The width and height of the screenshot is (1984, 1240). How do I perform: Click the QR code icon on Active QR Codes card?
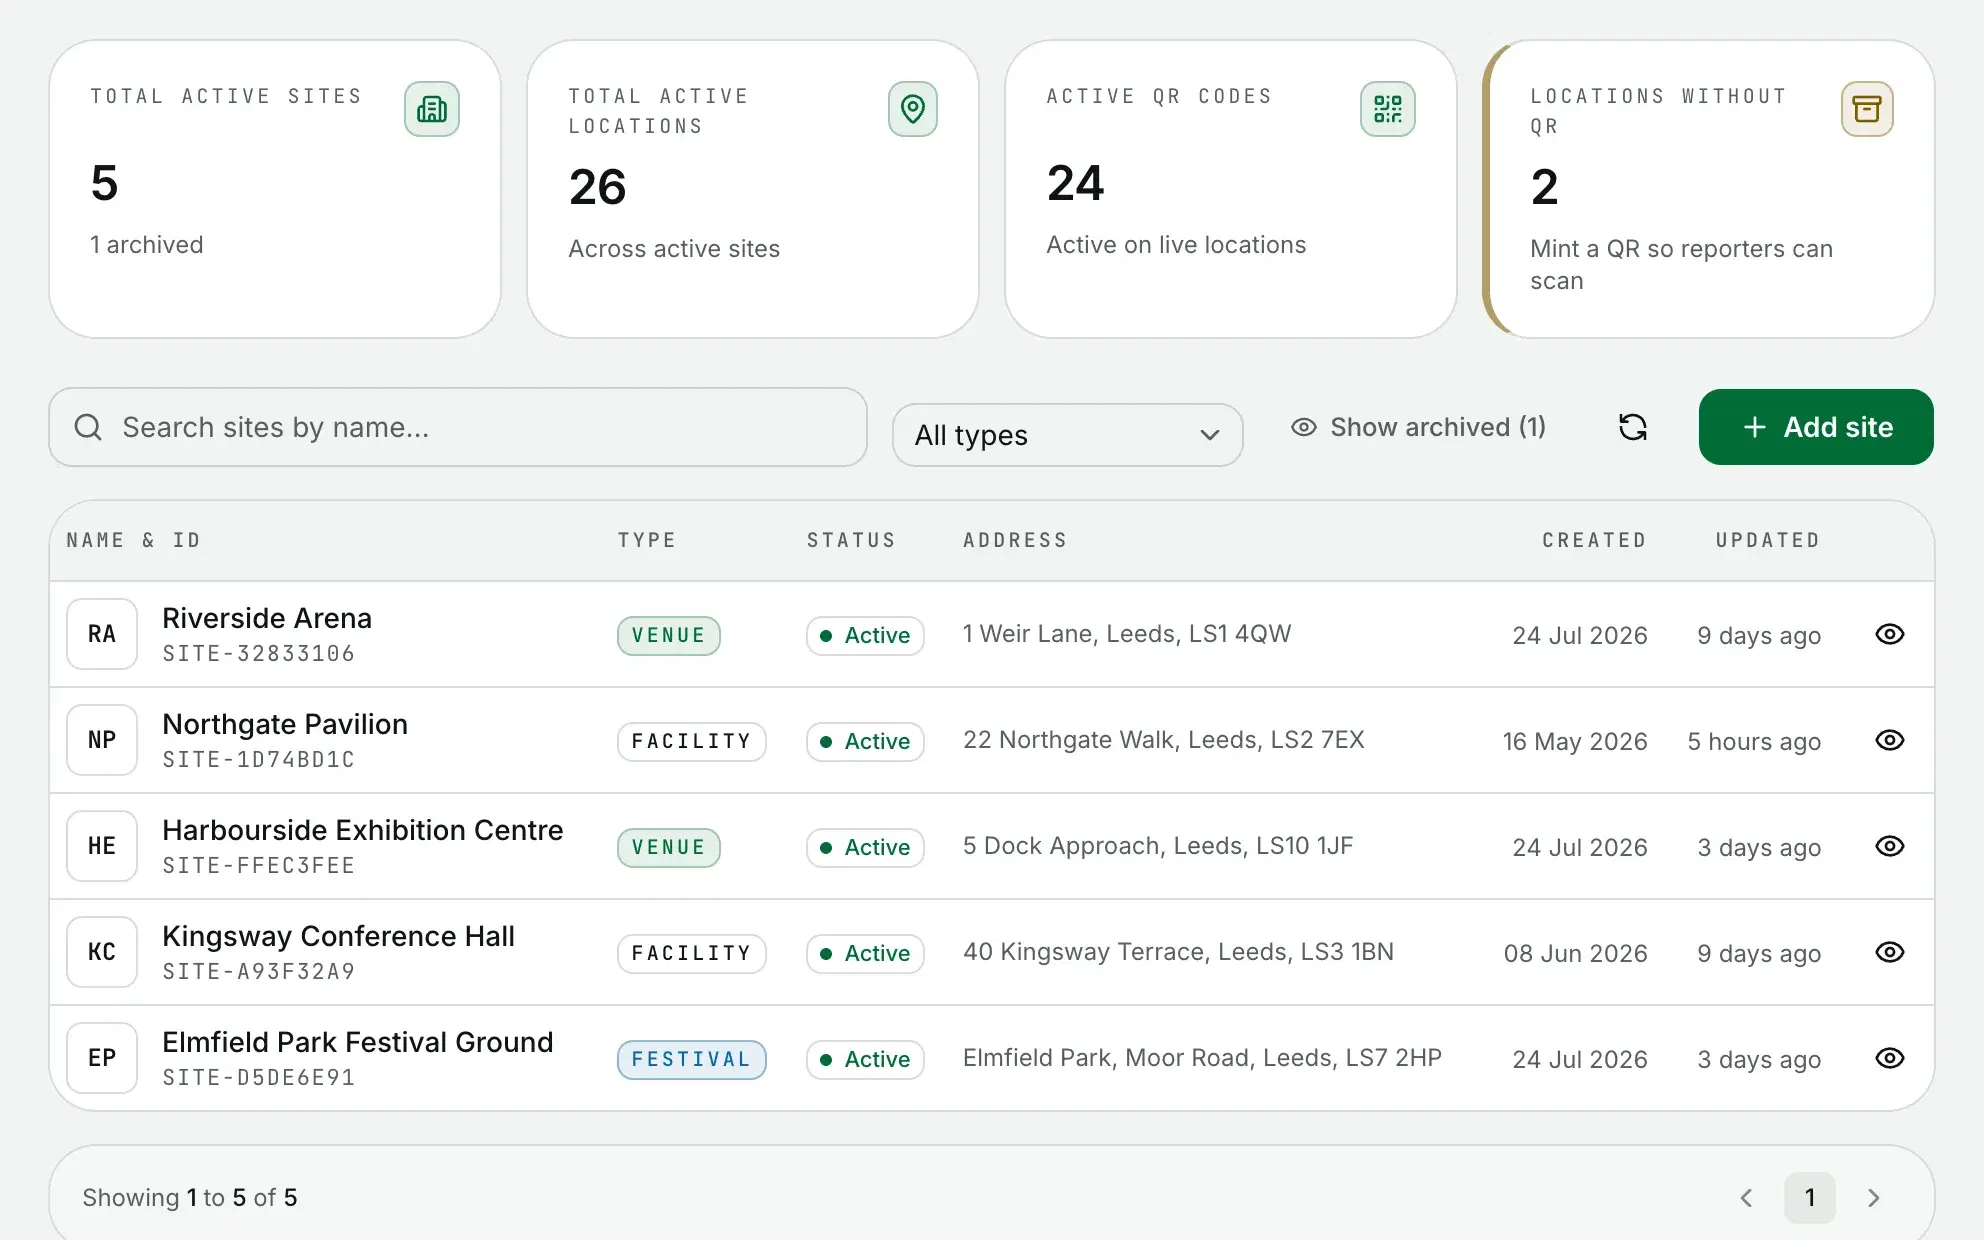(1388, 109)
